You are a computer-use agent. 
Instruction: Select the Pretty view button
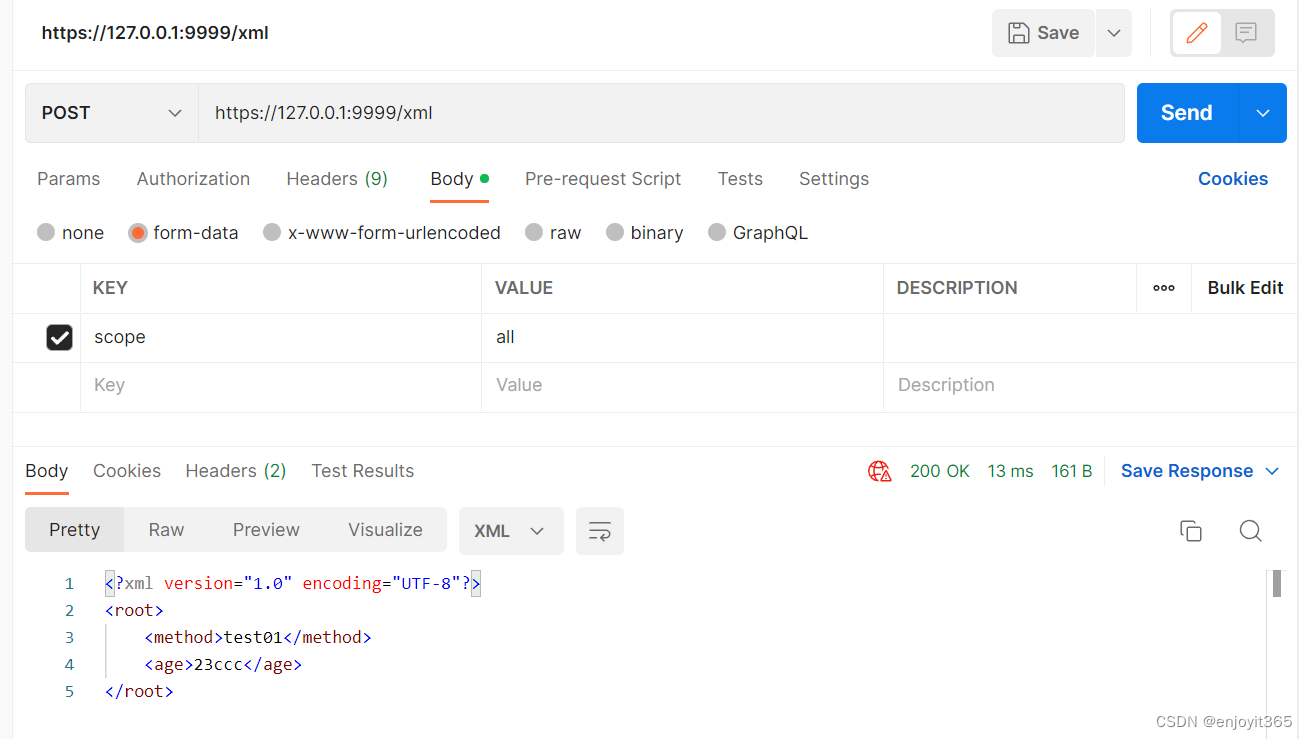pos(75,530)
